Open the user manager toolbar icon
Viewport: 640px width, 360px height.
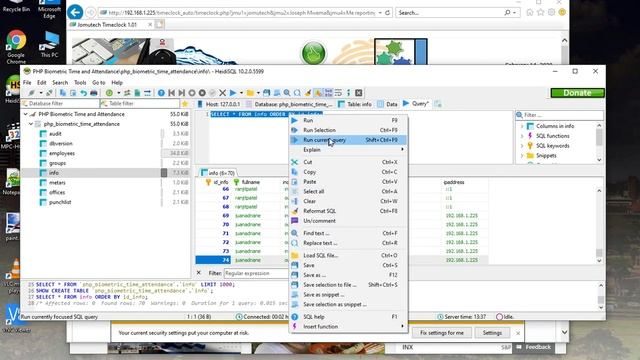127,93
